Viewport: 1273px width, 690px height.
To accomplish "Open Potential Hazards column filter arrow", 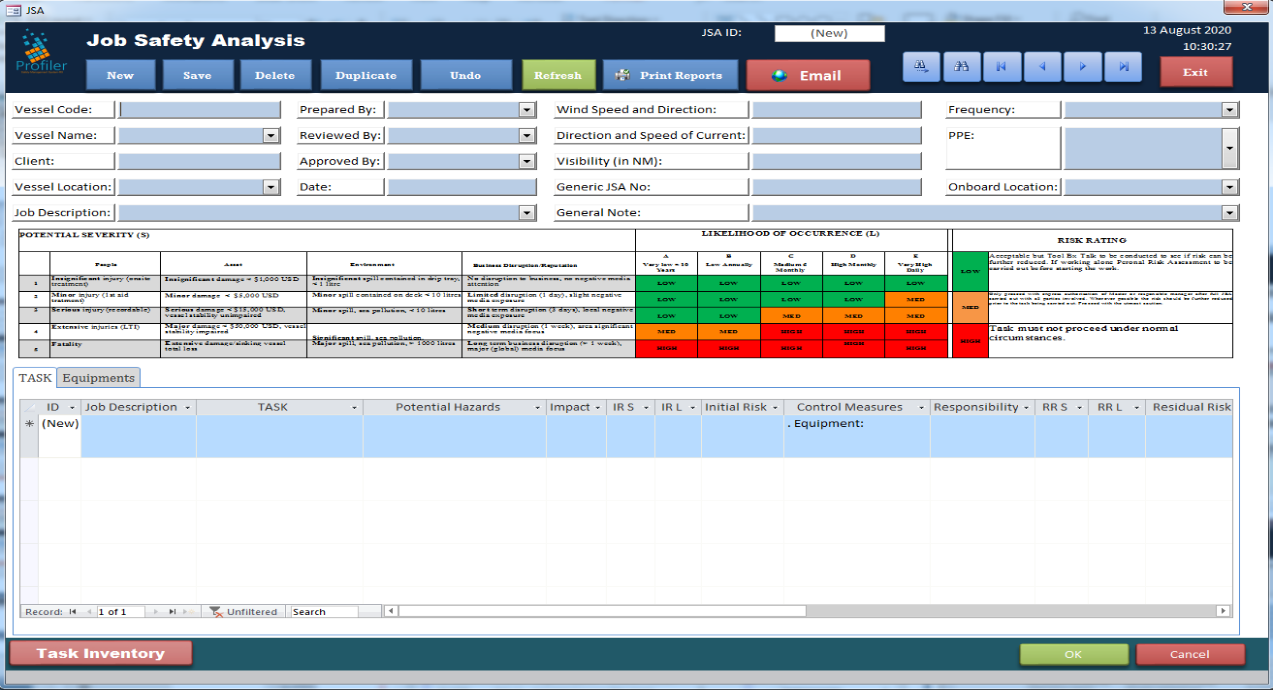I will point(538,408).
